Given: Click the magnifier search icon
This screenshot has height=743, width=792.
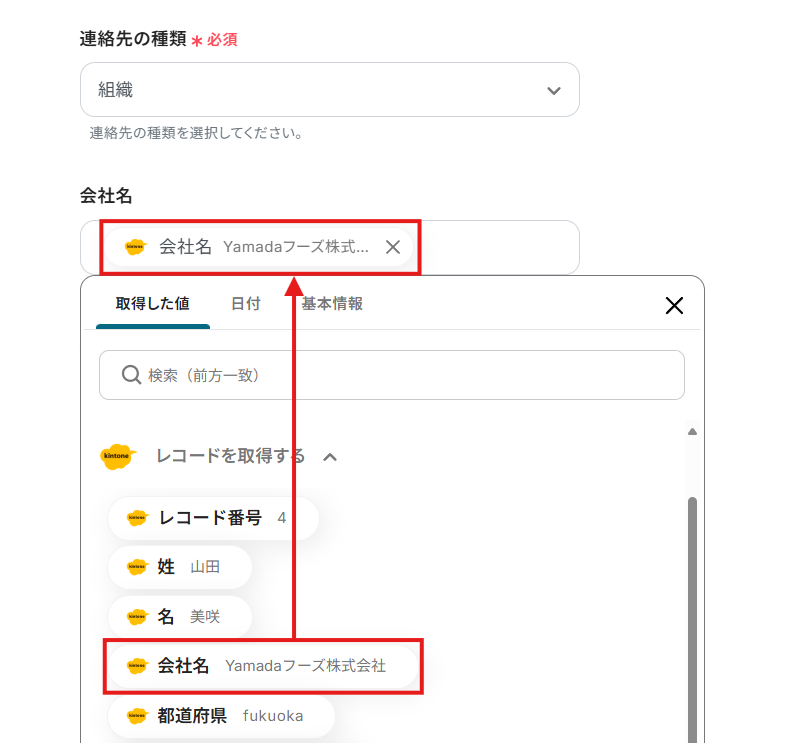Looking at the screenshot, I should pyautogui.click(x=131, y=375).
